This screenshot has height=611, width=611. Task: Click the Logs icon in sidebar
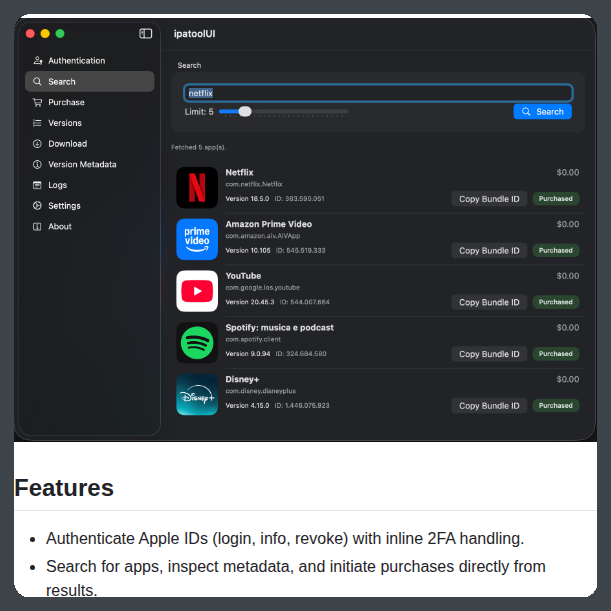[37, 185]
